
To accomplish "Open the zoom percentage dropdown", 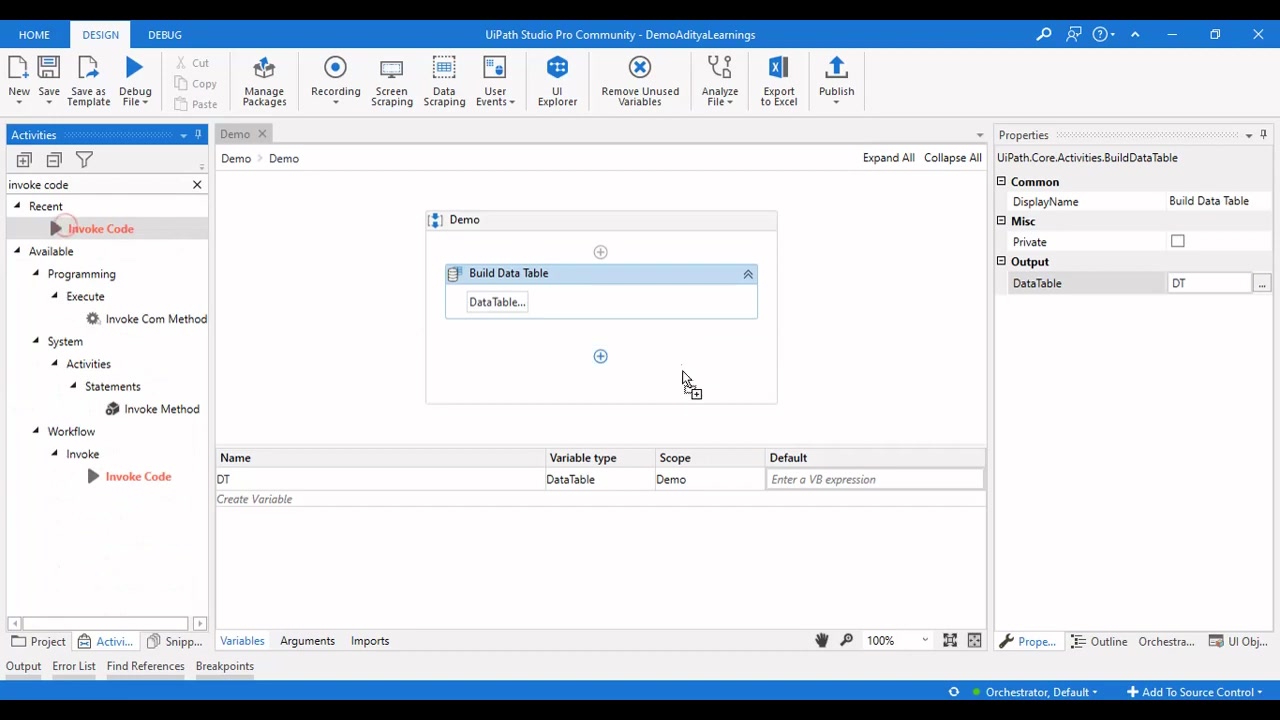I will pyautogui.click(x=925, y=640).
